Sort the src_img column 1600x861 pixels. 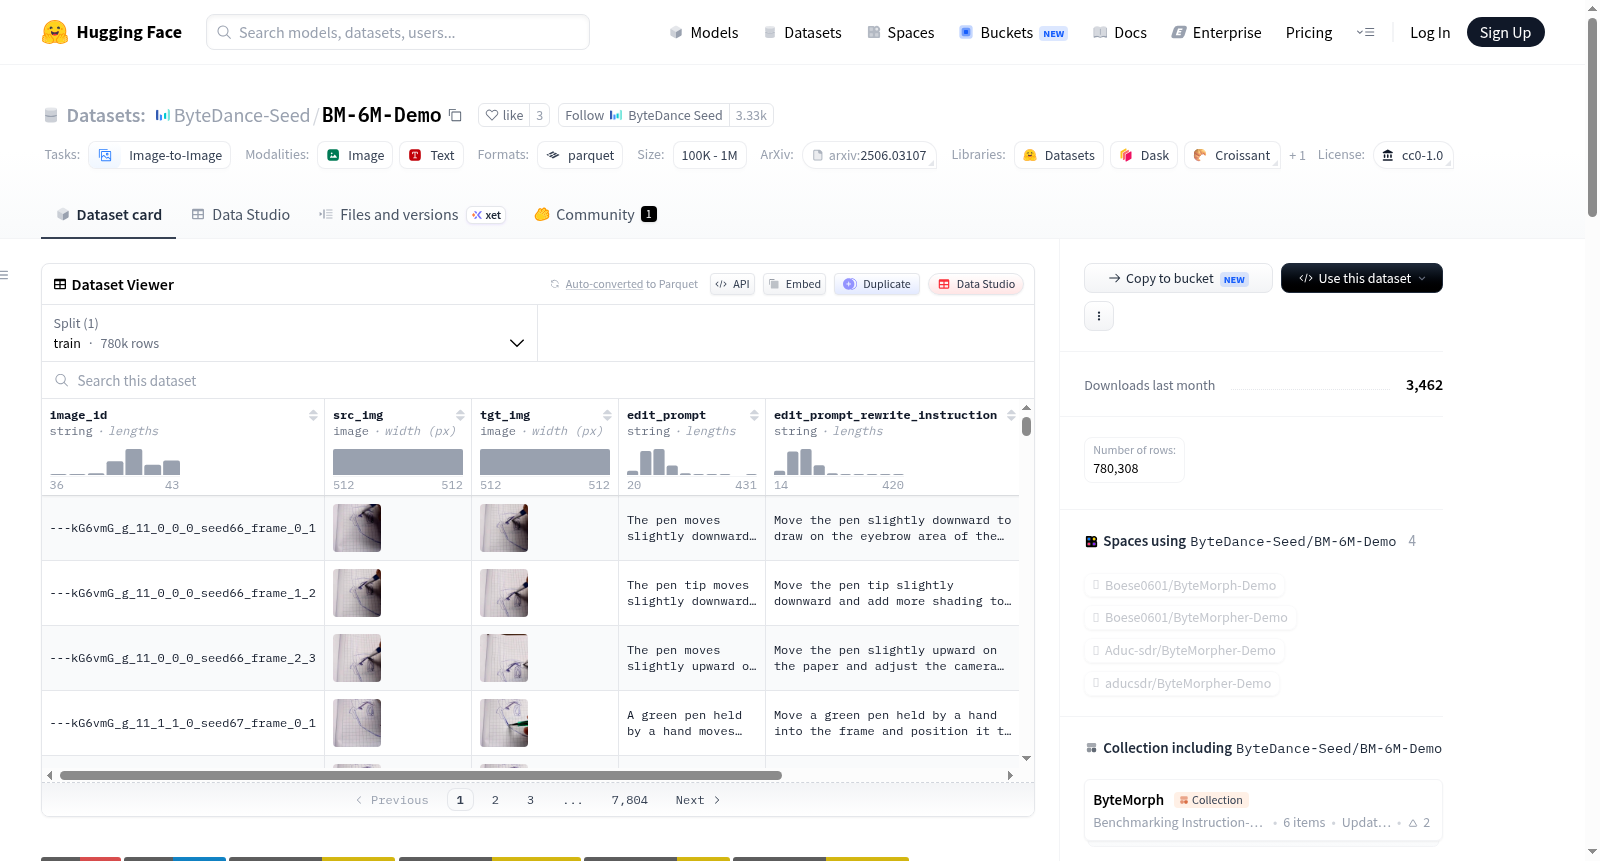pos(460,415)
